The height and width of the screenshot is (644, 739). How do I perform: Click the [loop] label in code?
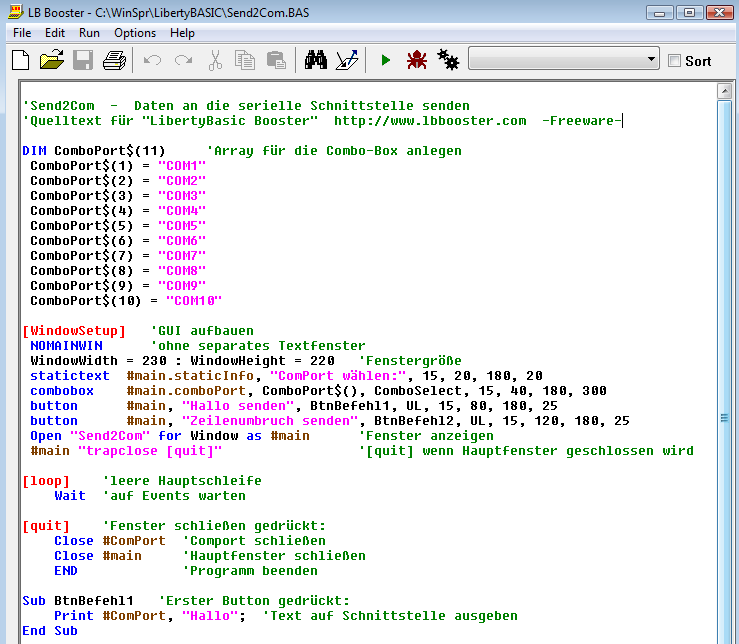[x=46, y=481]
